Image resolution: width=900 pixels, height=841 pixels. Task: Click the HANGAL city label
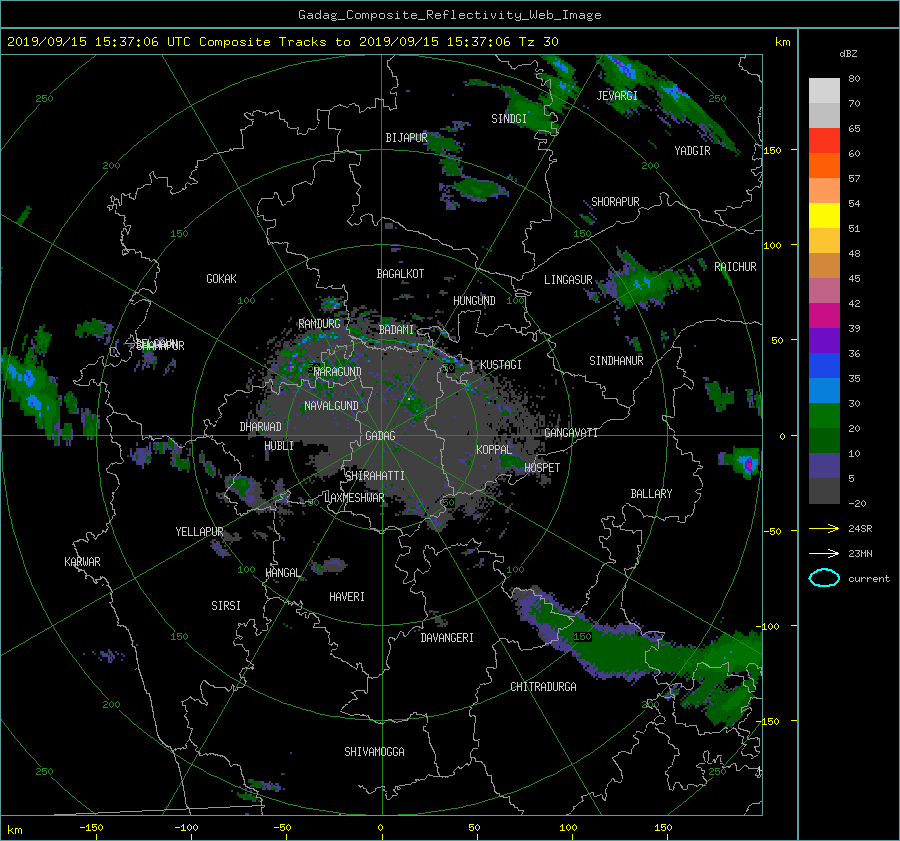coord(283,573)
